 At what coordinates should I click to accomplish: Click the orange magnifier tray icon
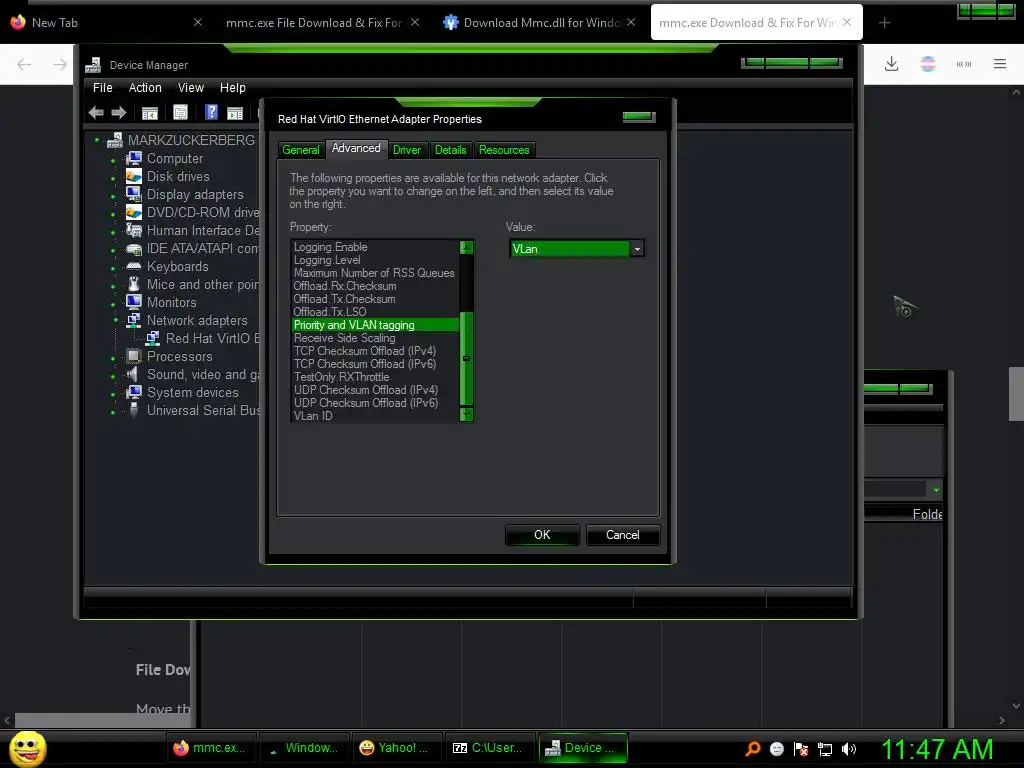[753, 748]
